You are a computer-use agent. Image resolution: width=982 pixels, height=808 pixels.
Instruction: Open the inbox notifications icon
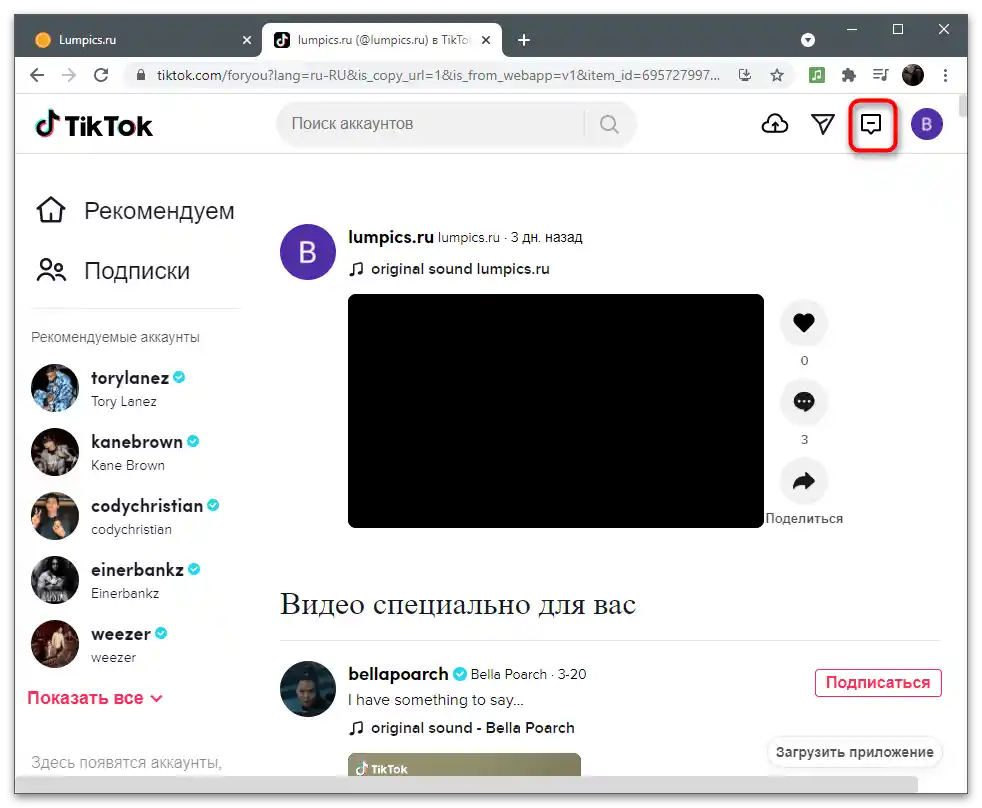[871, 124]
